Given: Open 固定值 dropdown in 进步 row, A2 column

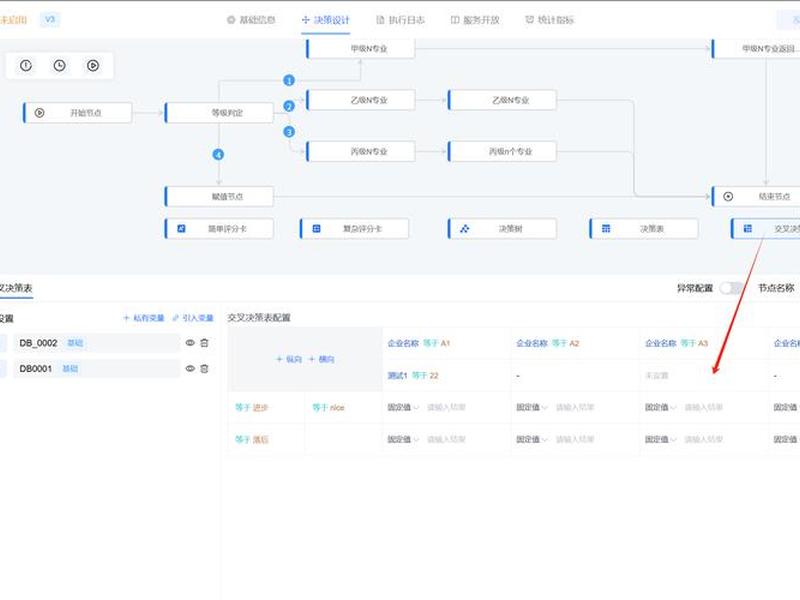Looking at the screenshot, I should coord(532,407).
